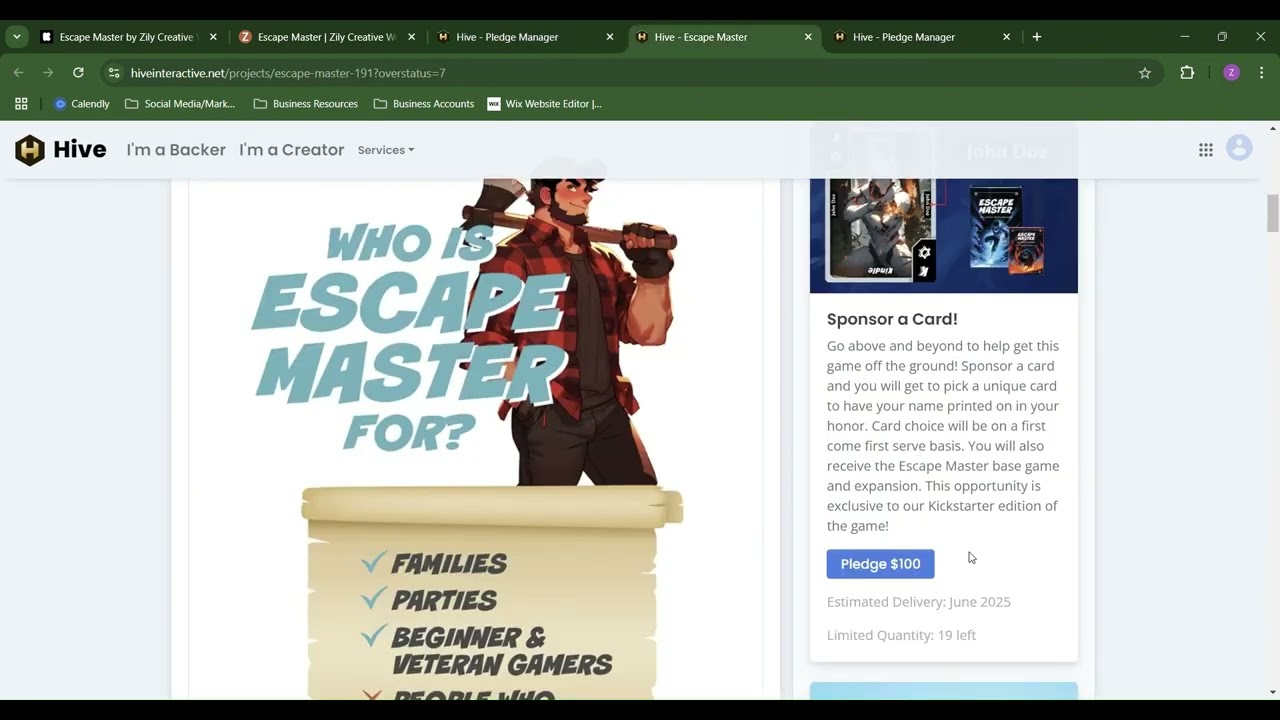Click the Limited Quantity: 19 left text
The height and width of the screenshot is (720, 1280).
coord(901,635)
